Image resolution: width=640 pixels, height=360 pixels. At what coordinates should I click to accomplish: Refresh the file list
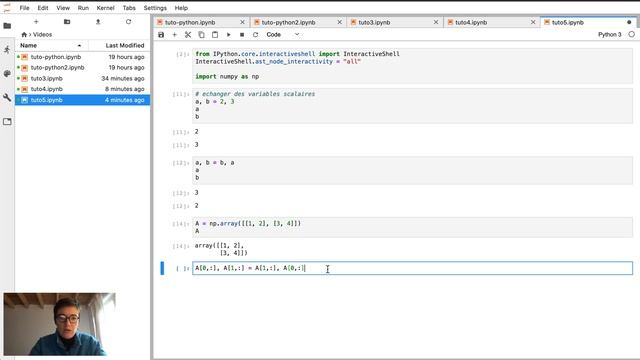tap(129, 22)
